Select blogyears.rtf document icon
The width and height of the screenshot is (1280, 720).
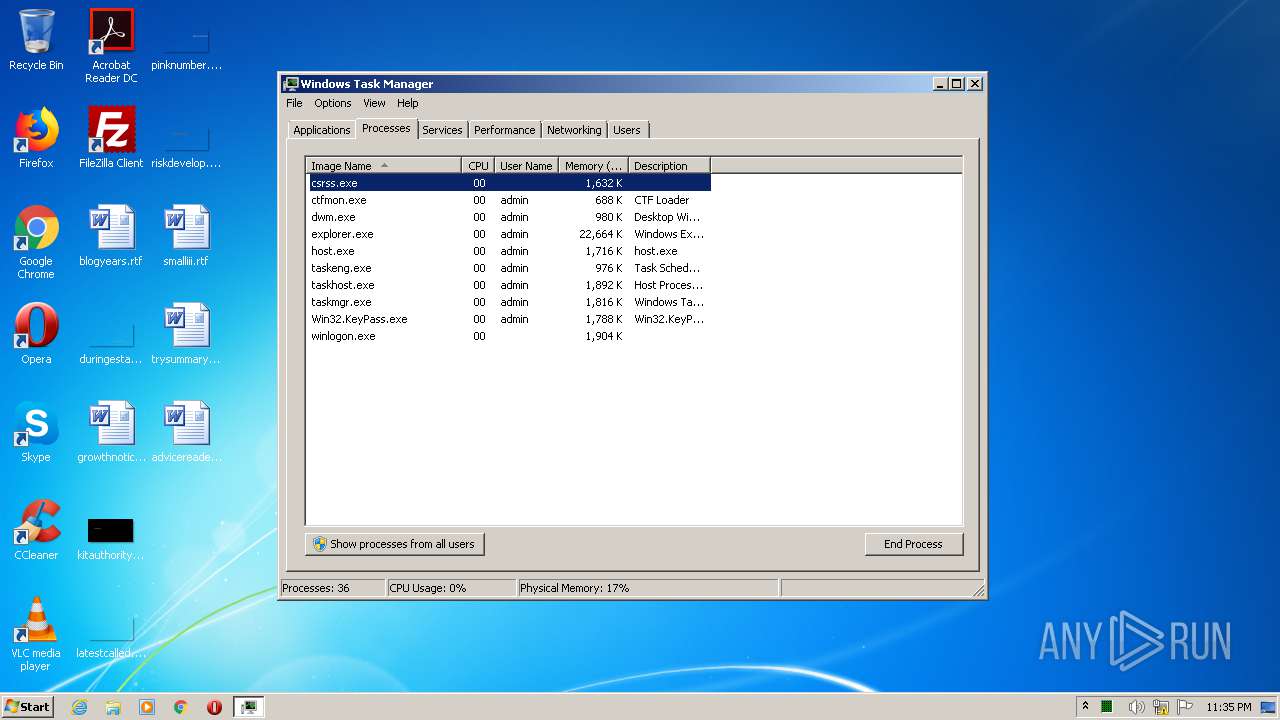click(111, 236)
